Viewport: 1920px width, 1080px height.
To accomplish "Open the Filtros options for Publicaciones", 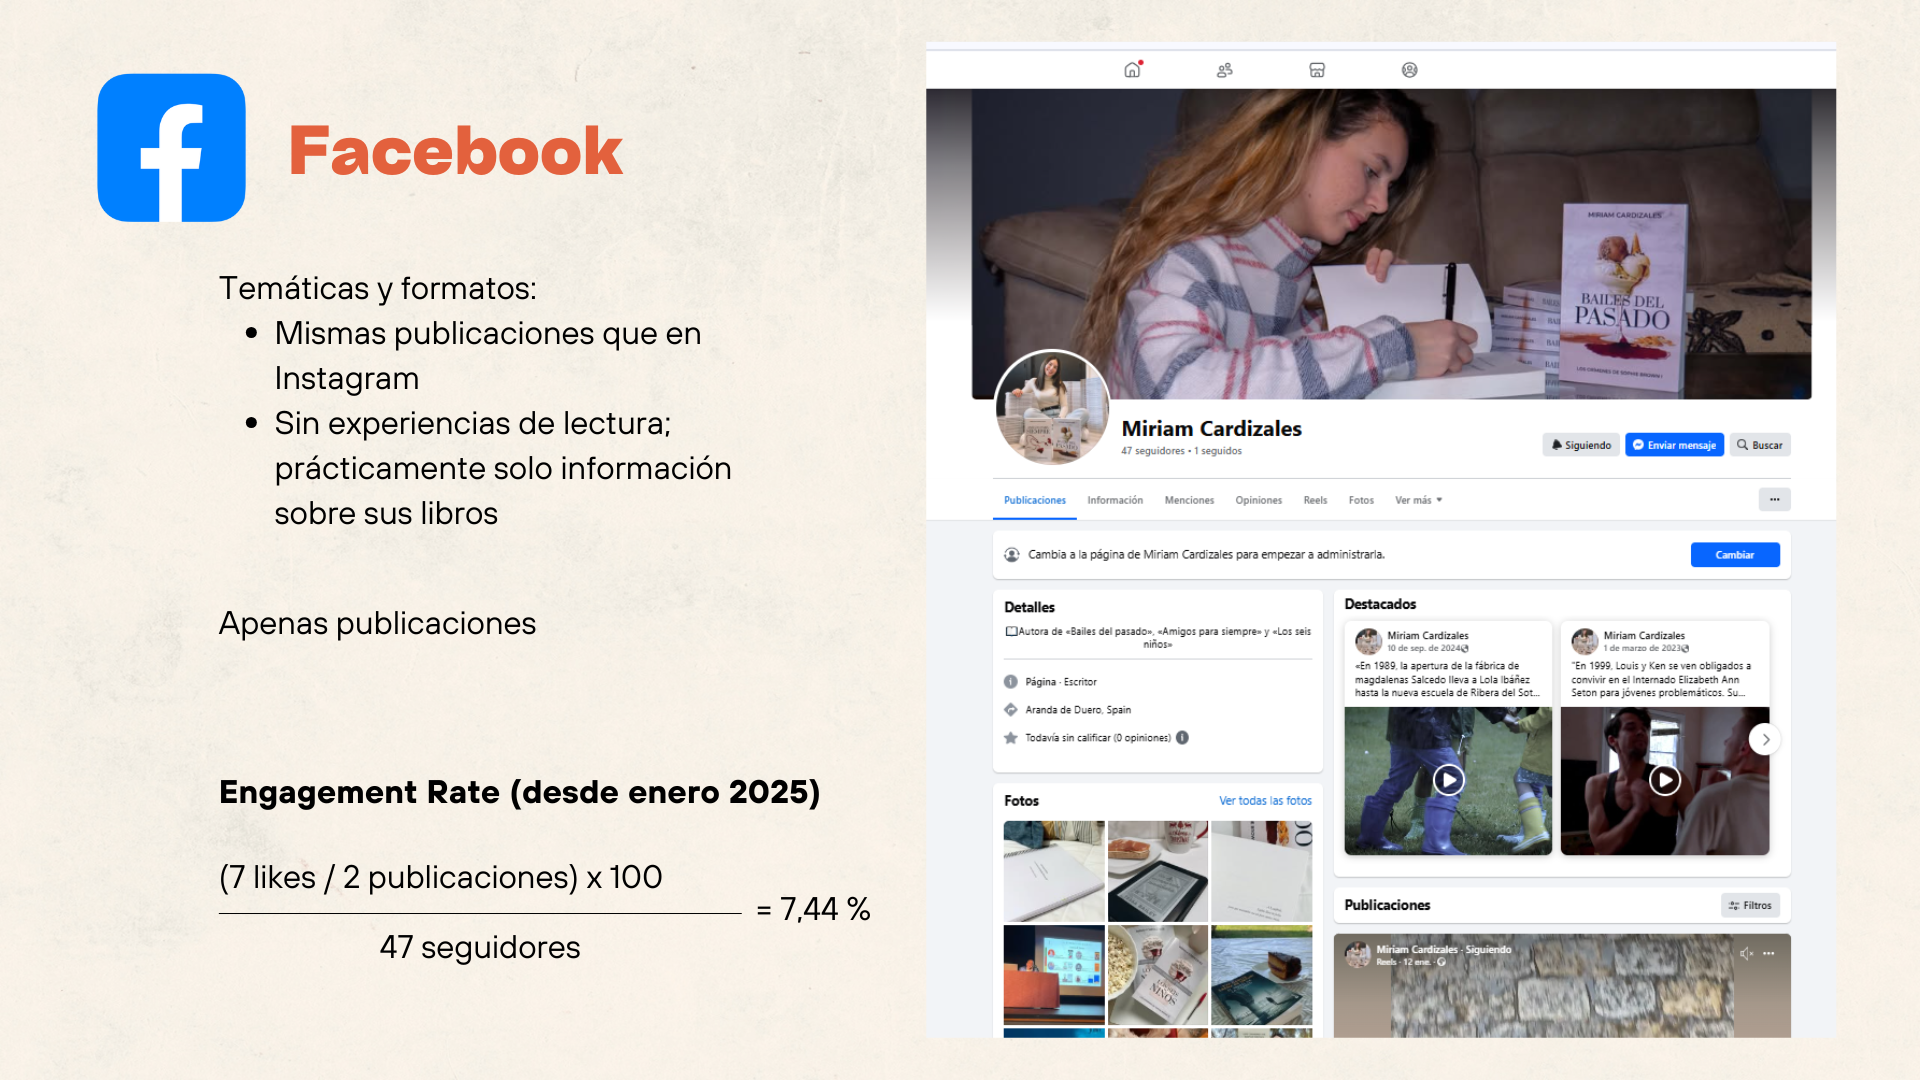I will 1750,905.
